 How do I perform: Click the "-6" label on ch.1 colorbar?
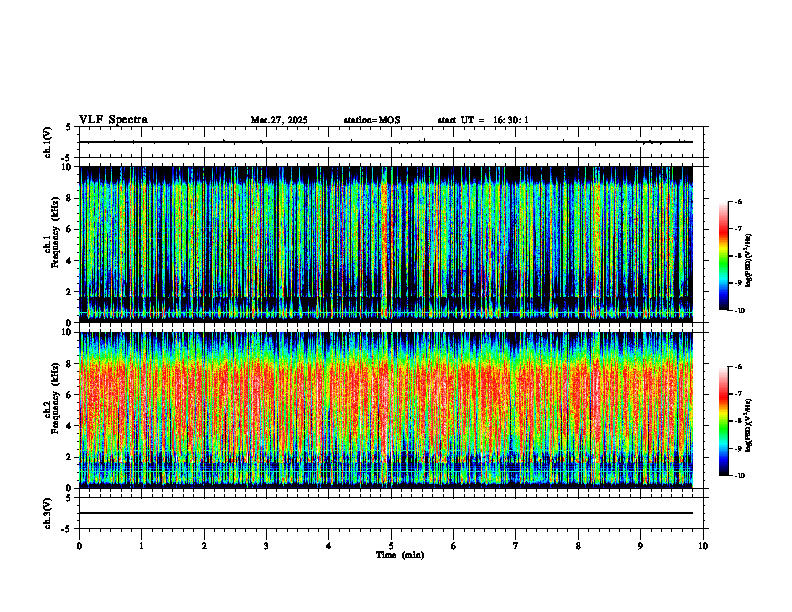(738, 201)
